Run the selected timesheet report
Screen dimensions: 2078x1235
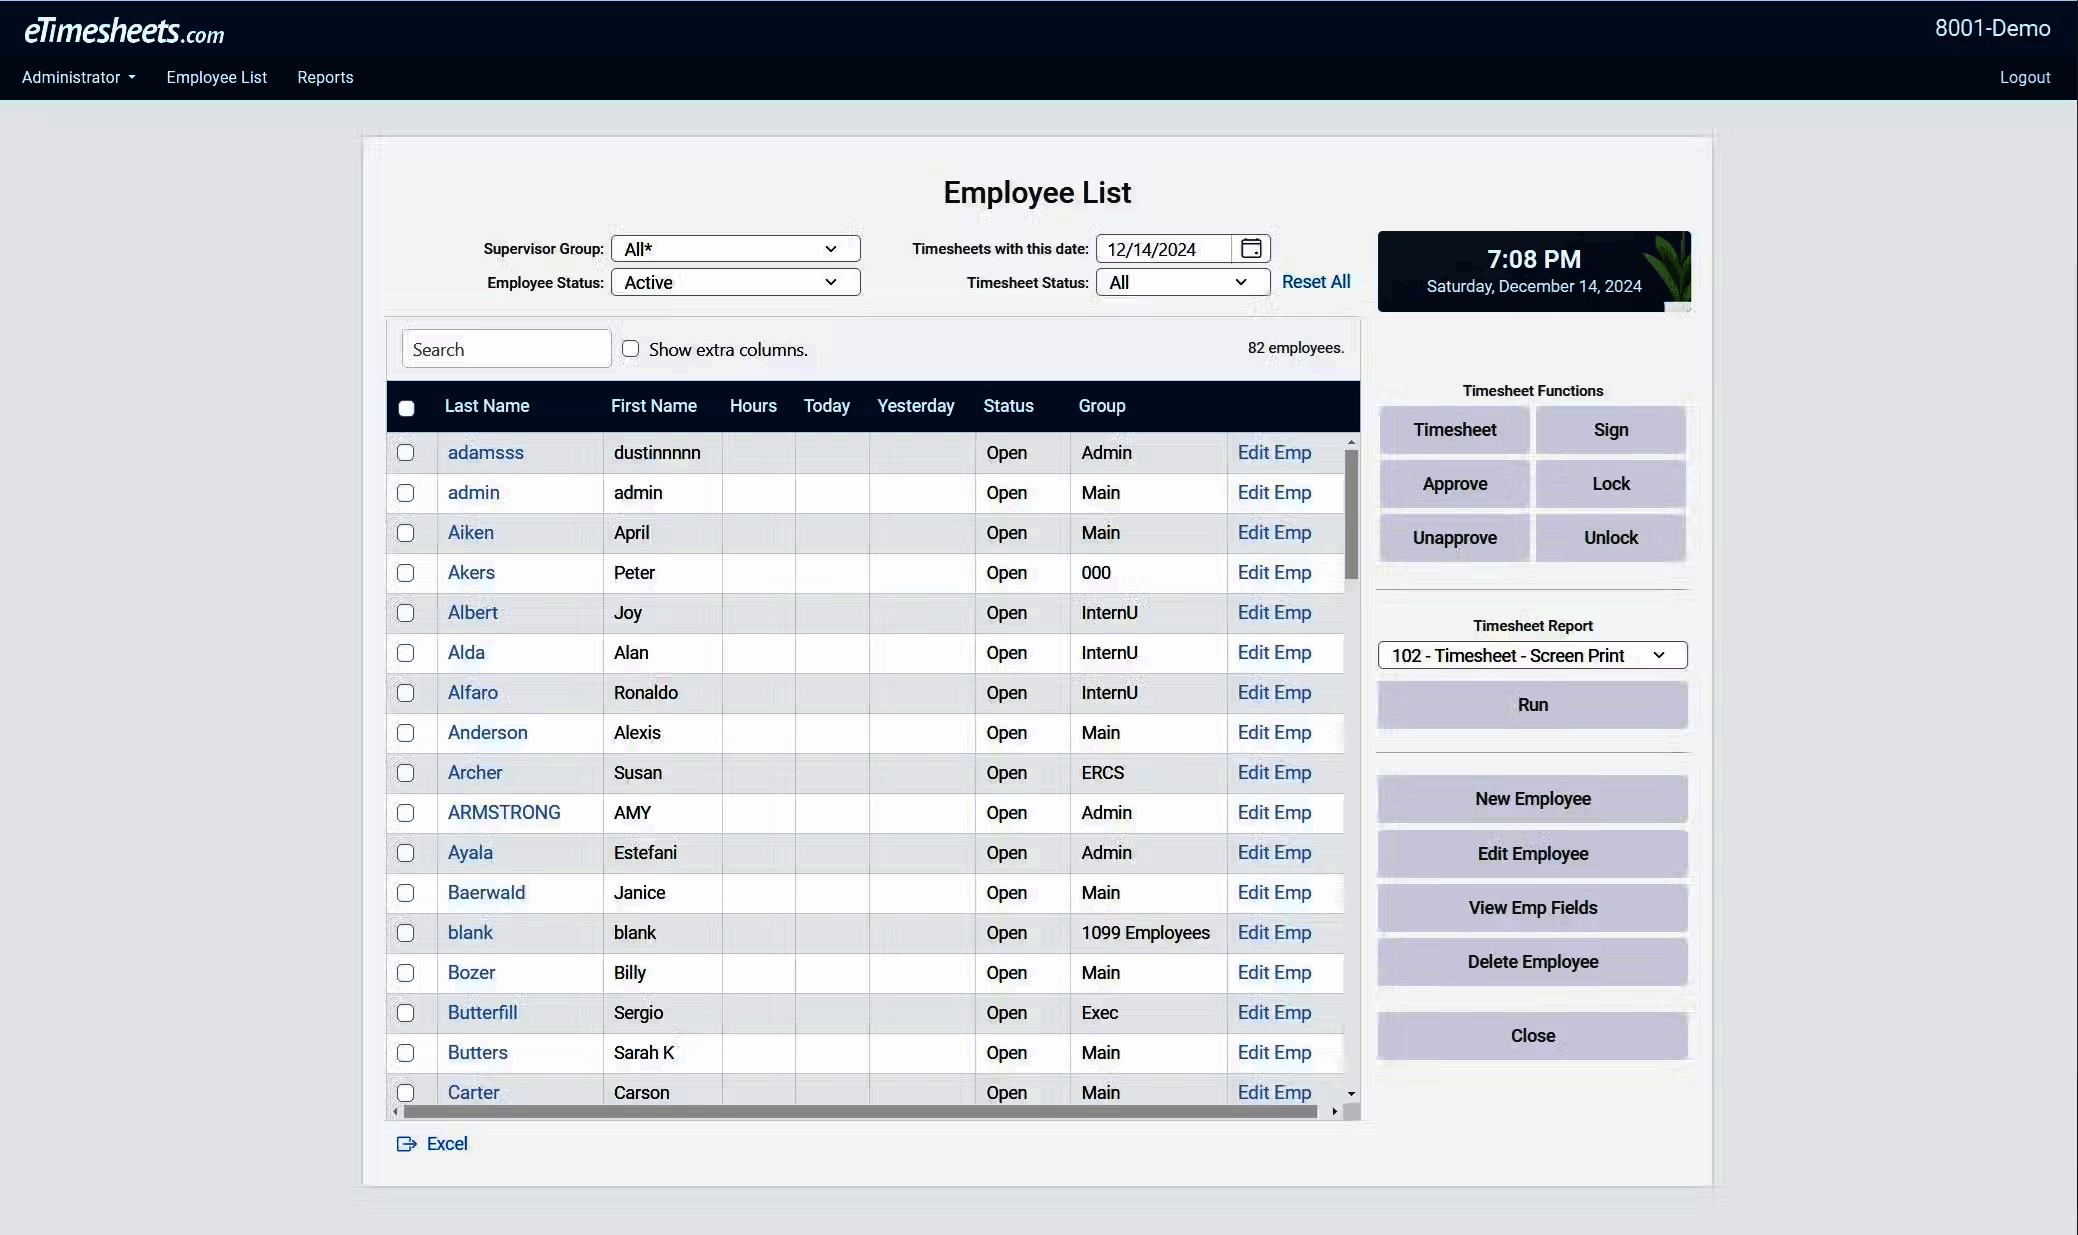point(1531,704)
